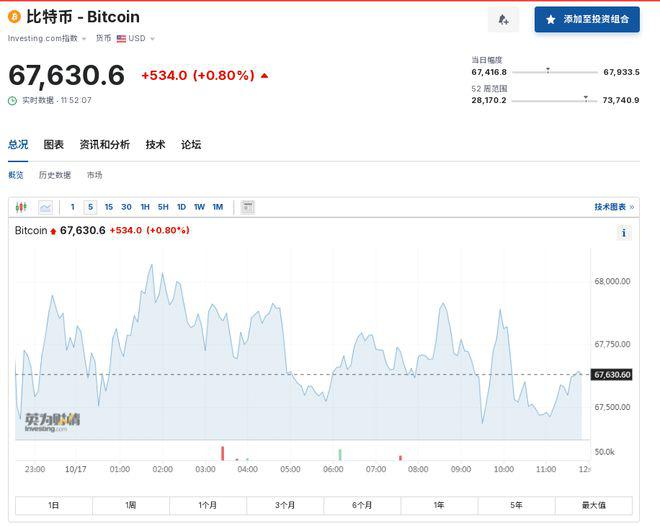
Task: Click the daily high value 67,933.5
Action: coord(621,72)
